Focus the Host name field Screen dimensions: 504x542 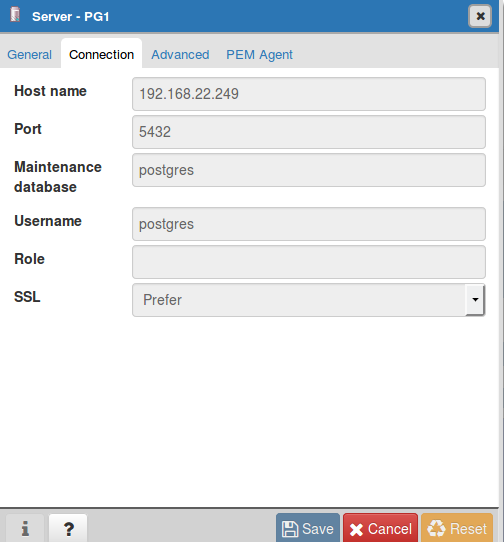309,94
